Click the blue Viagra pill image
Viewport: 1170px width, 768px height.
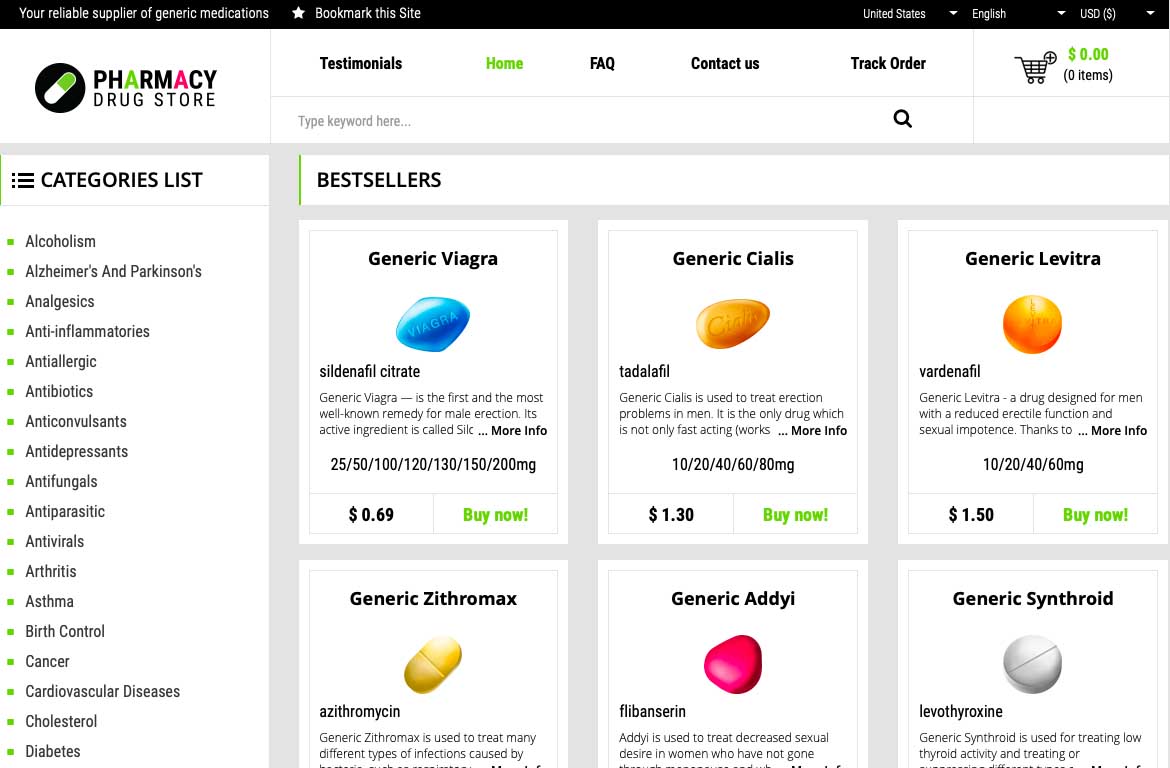[x=433, y=324]
